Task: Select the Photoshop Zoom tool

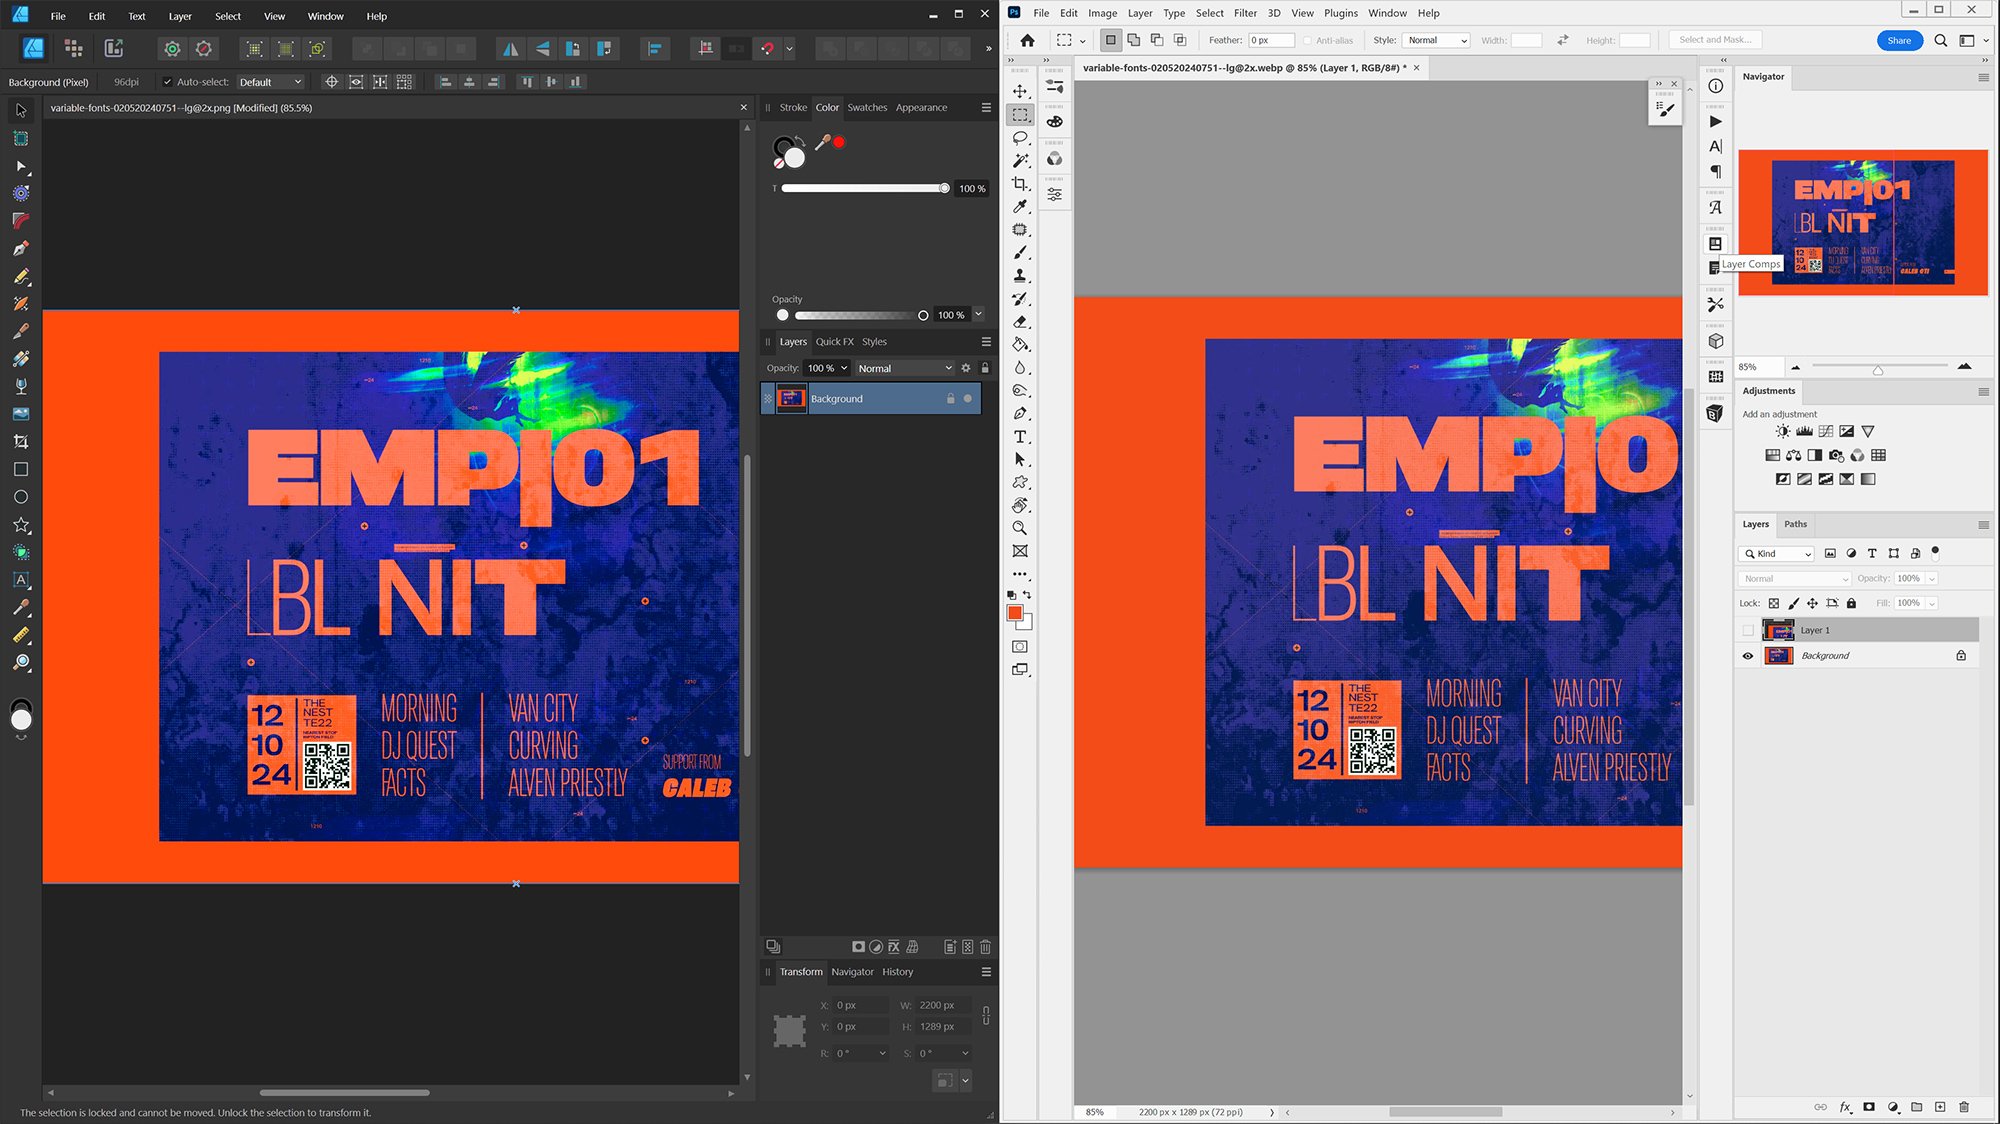Action: point(1020,528)
